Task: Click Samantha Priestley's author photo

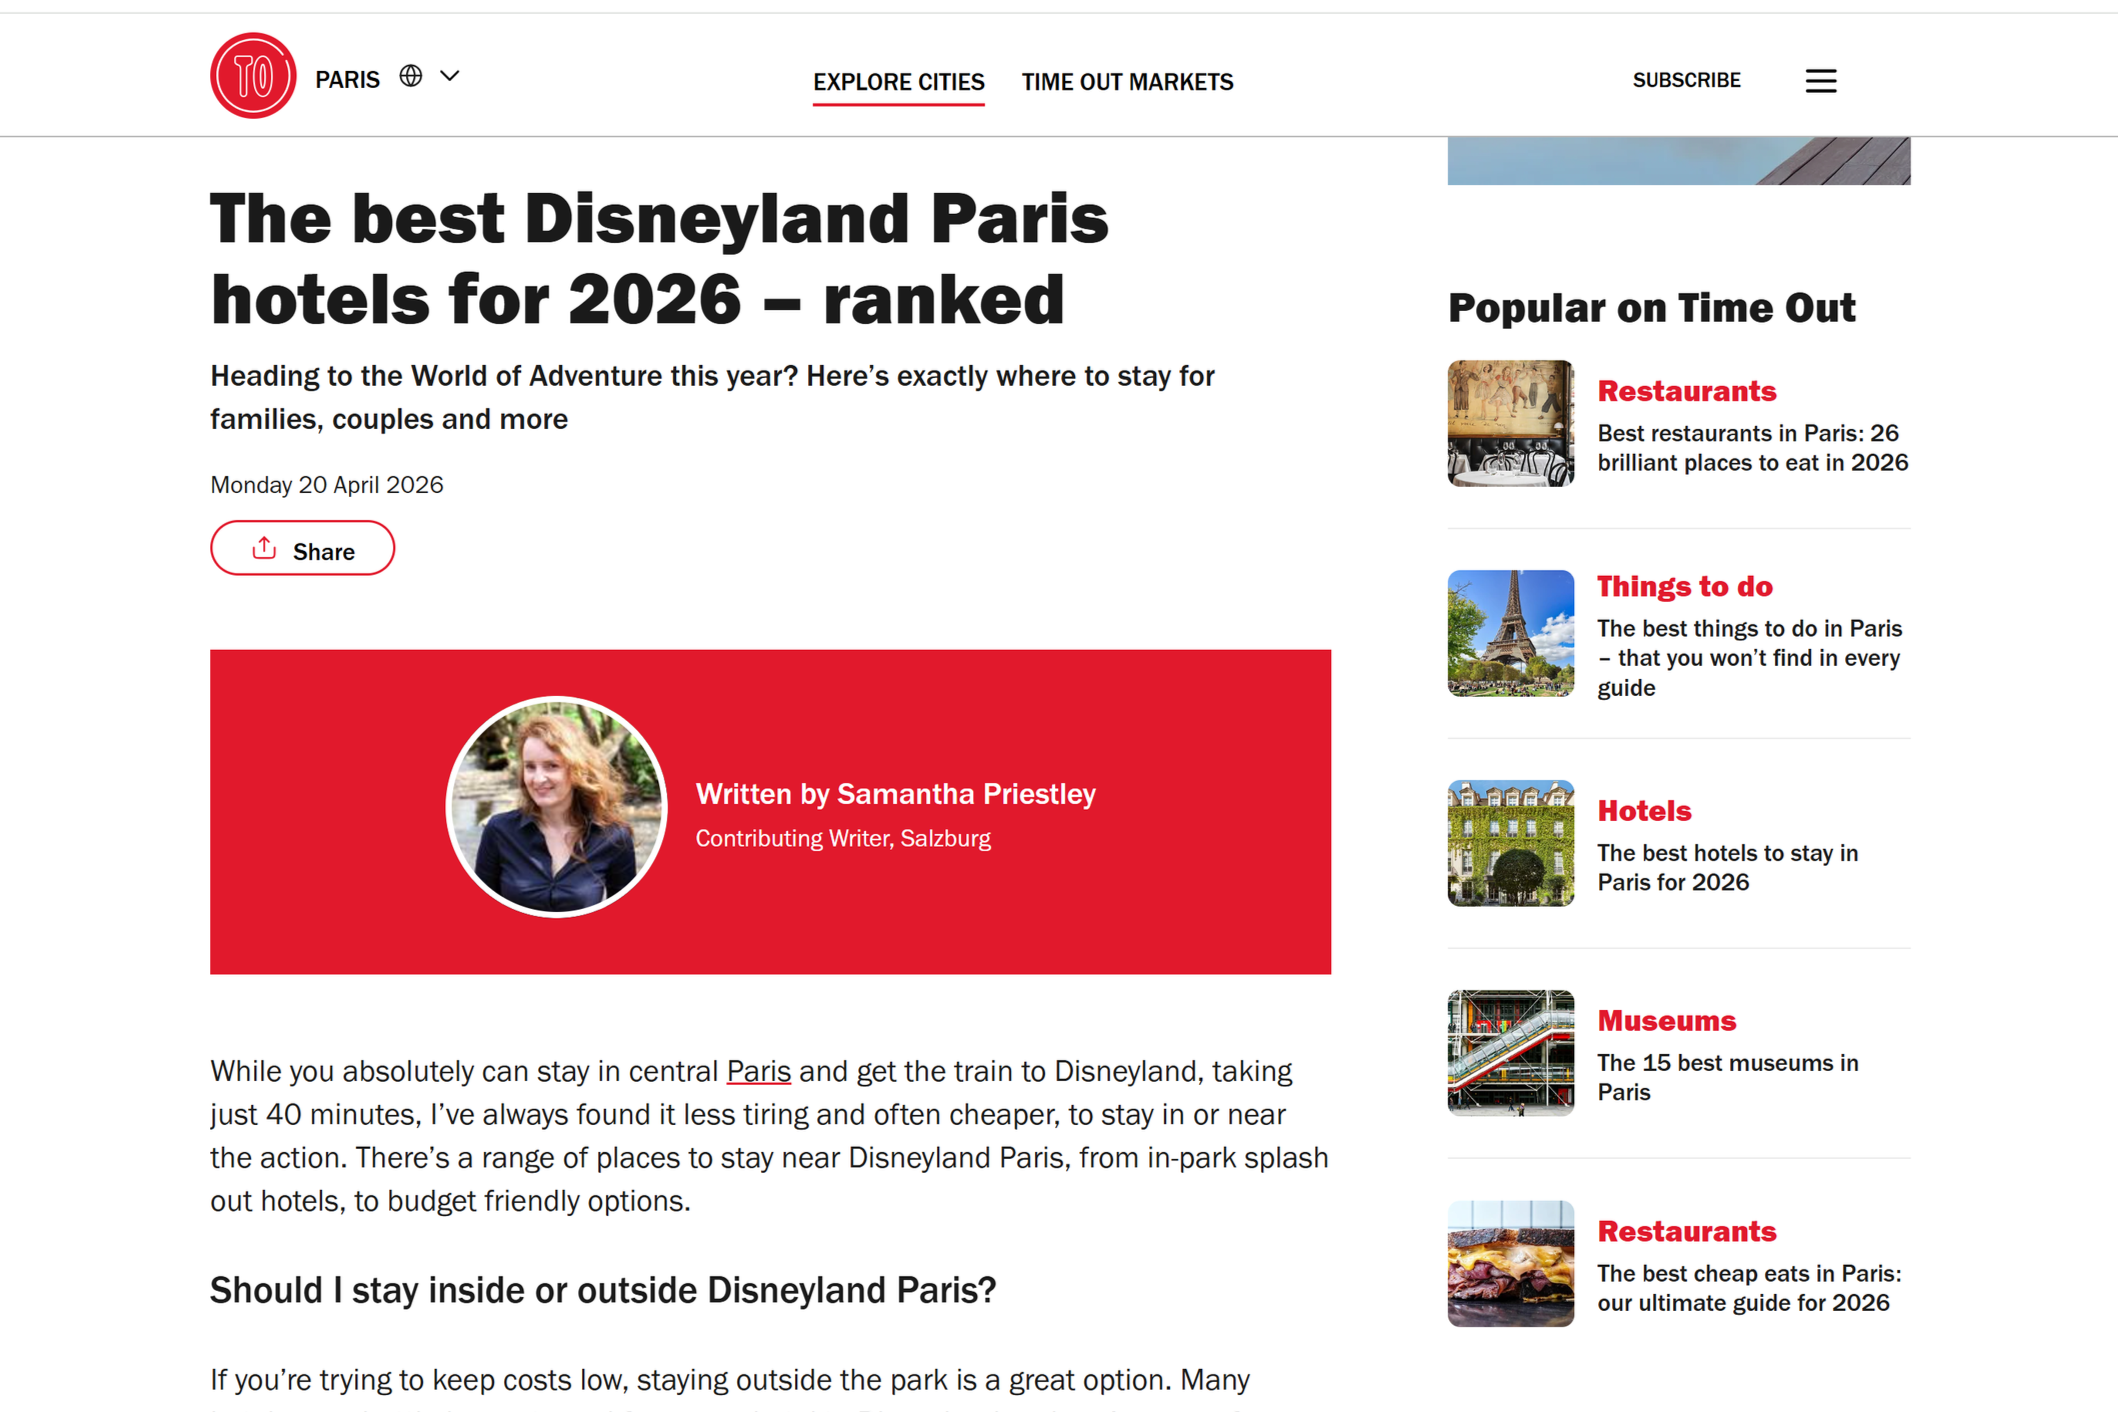Action: (x=556, y=806)
